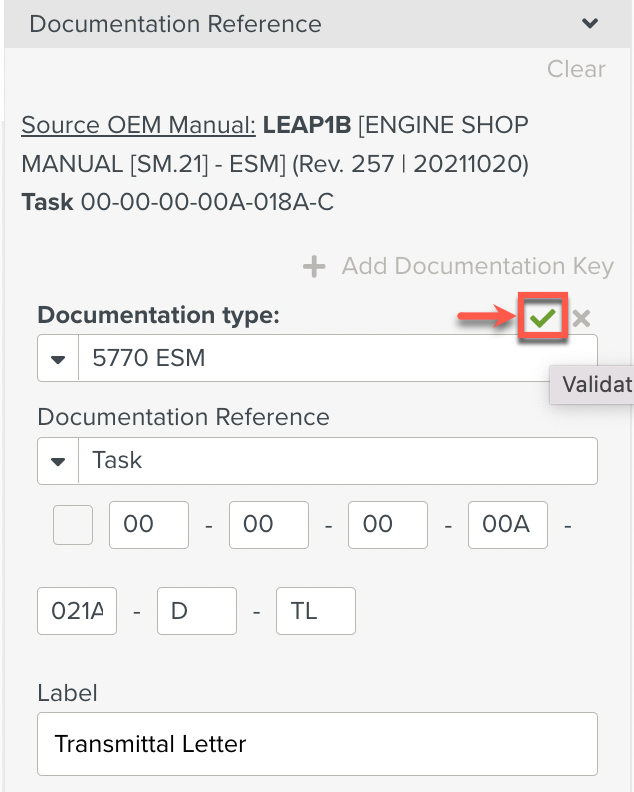Open the Task reference dropdown arrow
Image resolution: width=634 pixels, height=792 pixels.
coord(58,461)
